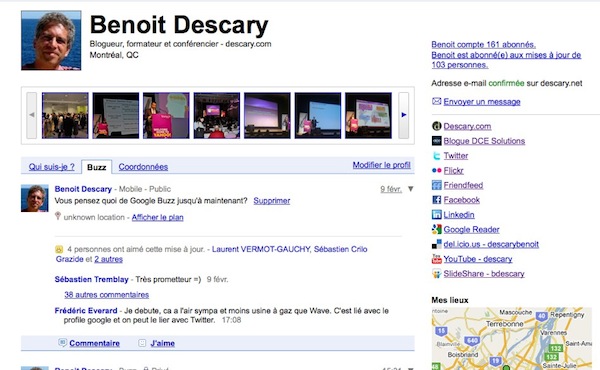
Task: Select the Buzz tab
Action: click(x=96, y=167)
